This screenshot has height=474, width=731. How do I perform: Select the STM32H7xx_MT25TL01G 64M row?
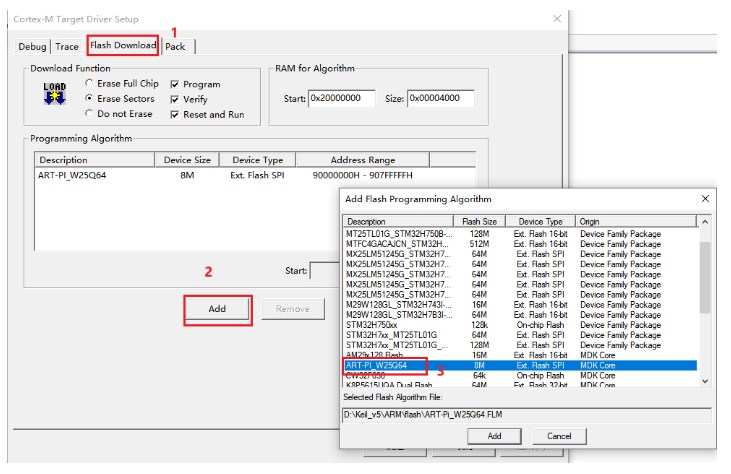pos(520,335)
